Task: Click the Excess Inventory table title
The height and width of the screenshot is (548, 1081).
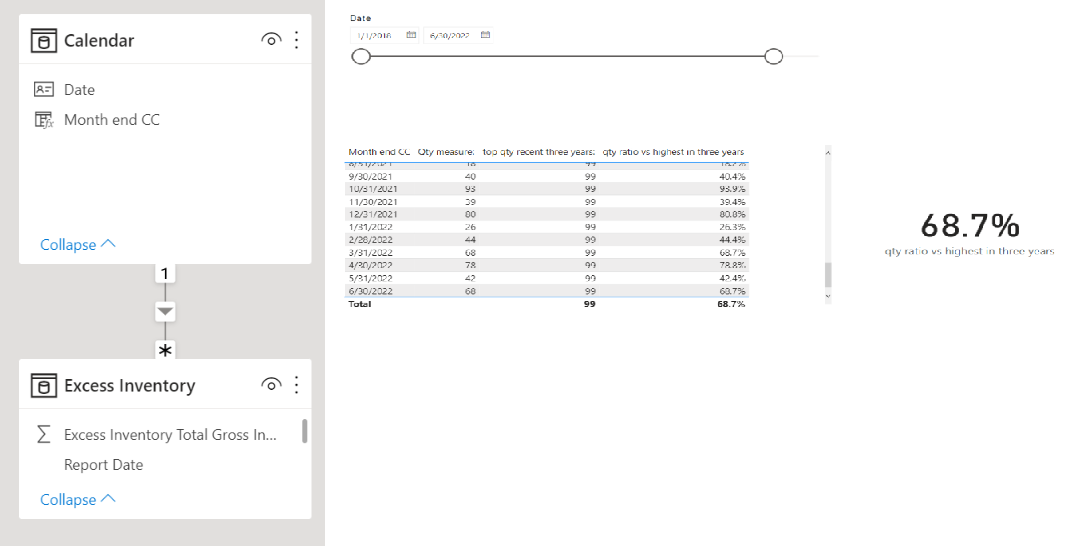Action: 130,385
